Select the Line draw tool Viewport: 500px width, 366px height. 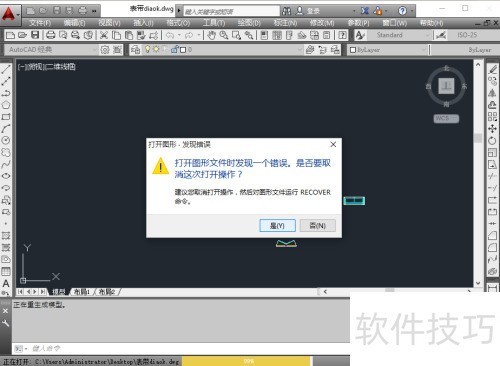coord(6,70)
